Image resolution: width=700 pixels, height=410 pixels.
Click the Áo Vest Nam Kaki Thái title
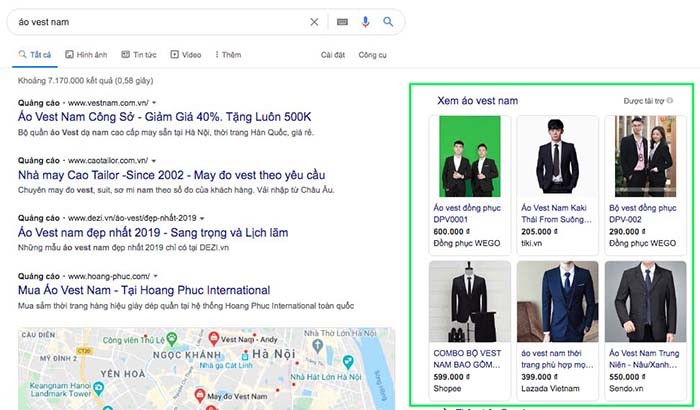tap(556, 213)
